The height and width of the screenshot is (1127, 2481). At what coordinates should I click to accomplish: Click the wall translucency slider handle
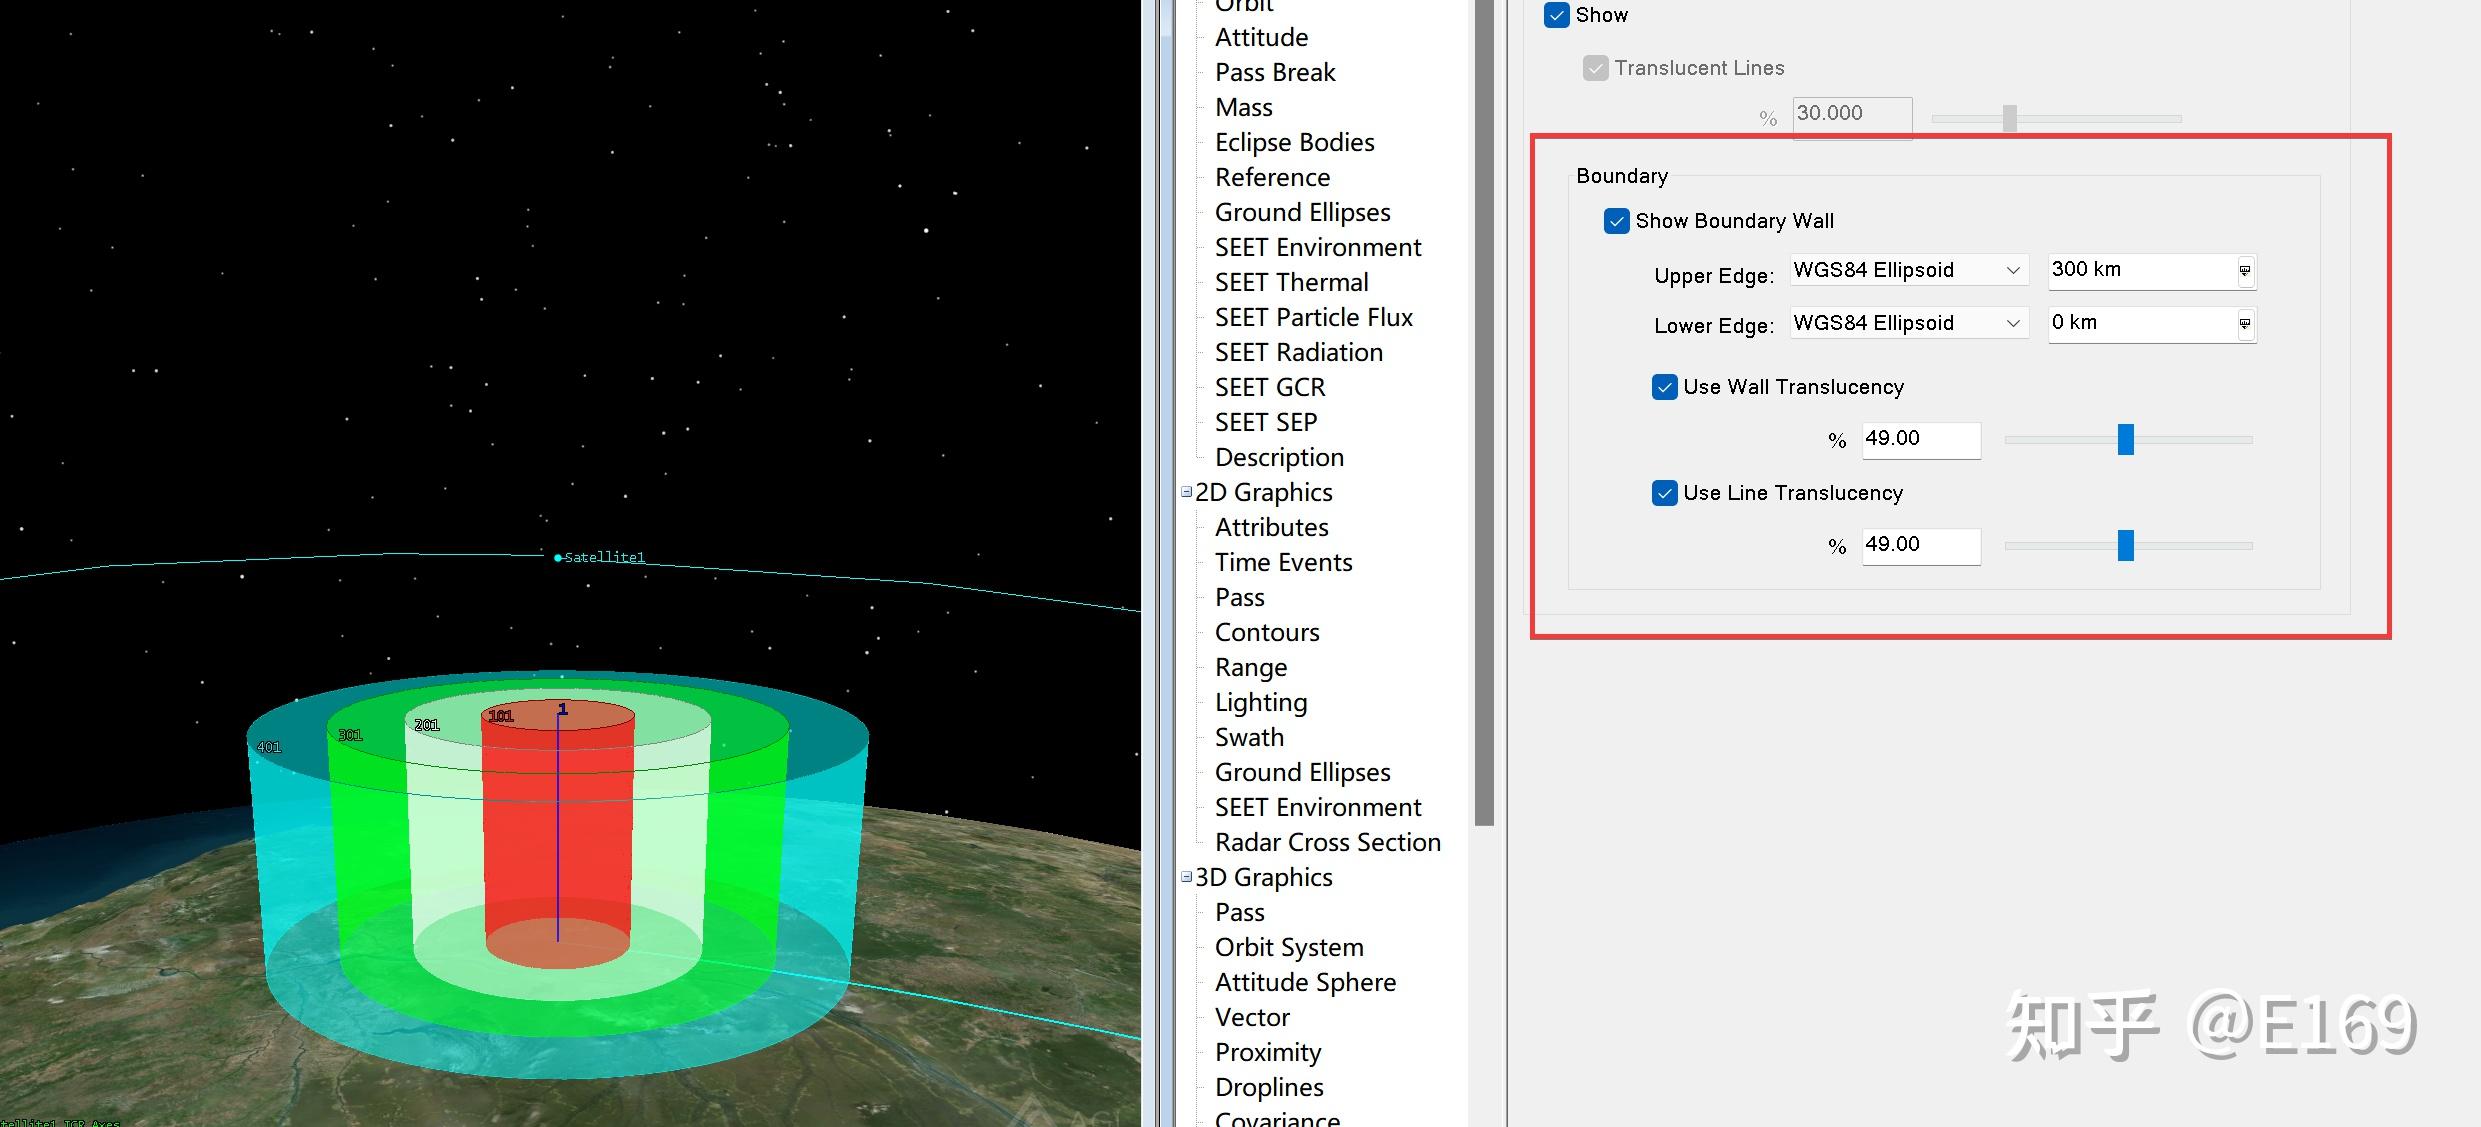[x=2125, y=439]
